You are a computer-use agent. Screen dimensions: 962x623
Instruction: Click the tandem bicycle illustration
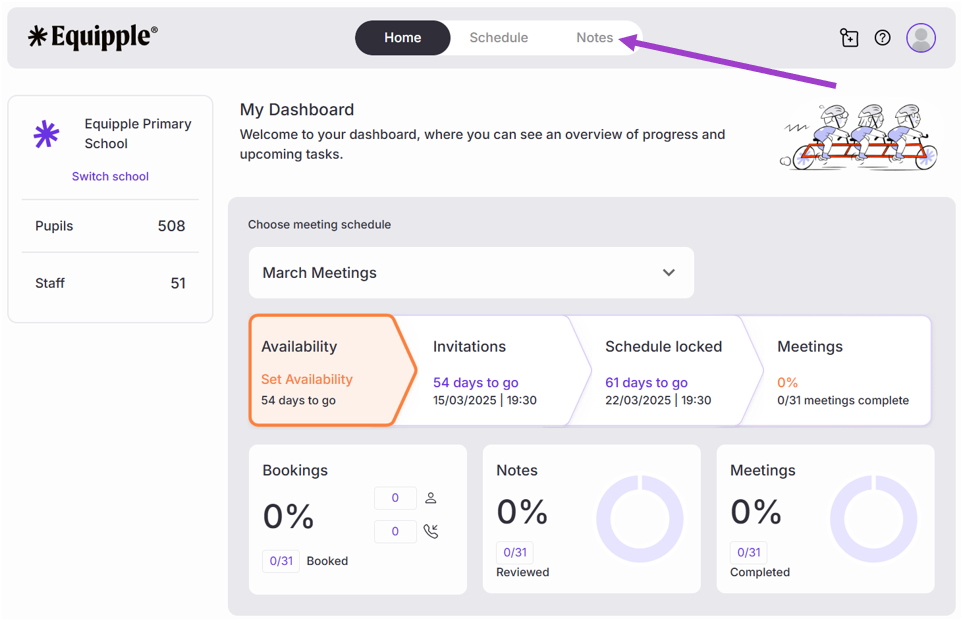[x=859, y=137]
